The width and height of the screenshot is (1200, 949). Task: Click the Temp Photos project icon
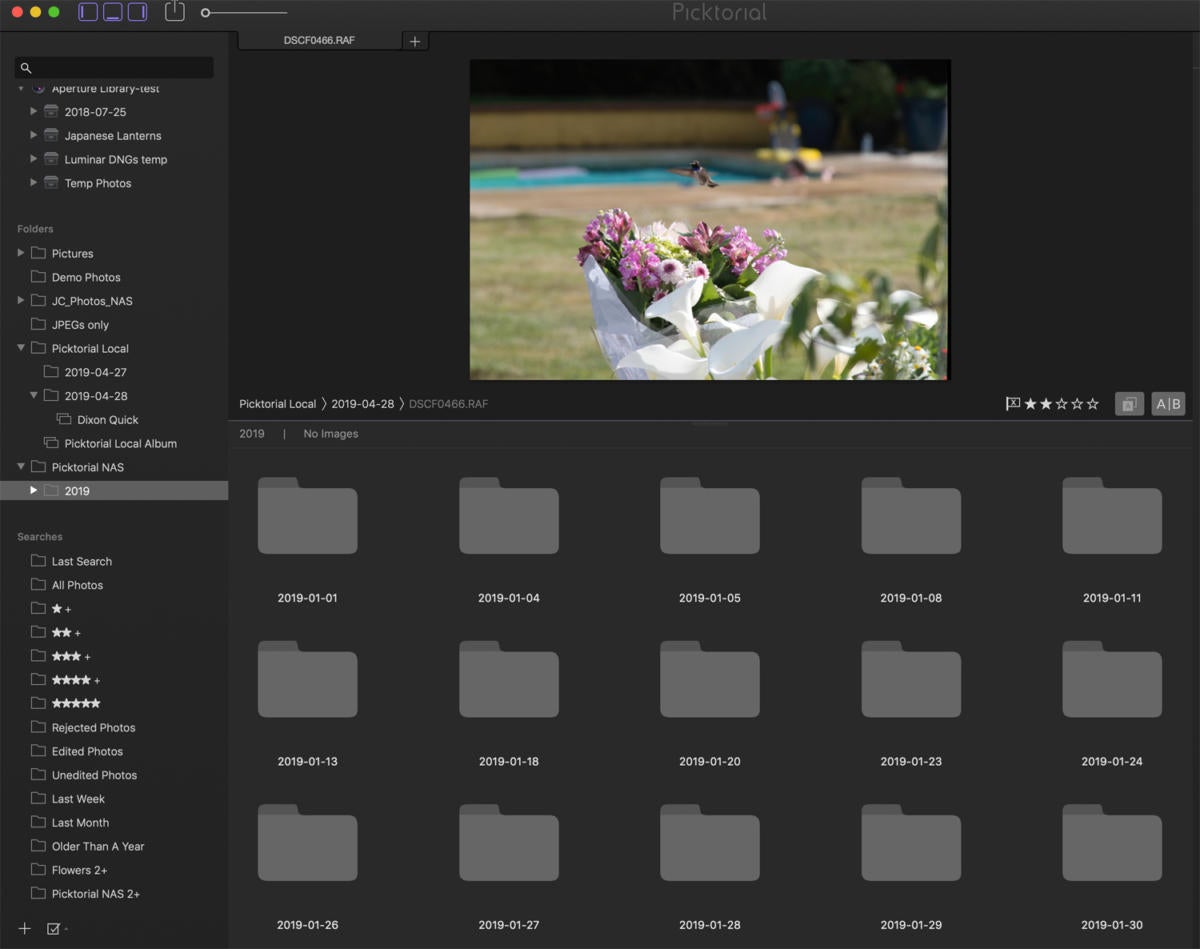tap(51, 183)
